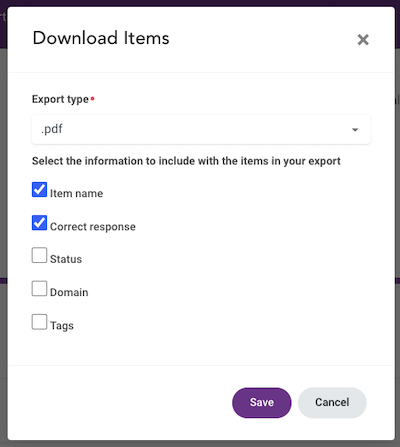Click the 'Select the information to include' instruction text
The image size is (400, 447).
(186, 161)
